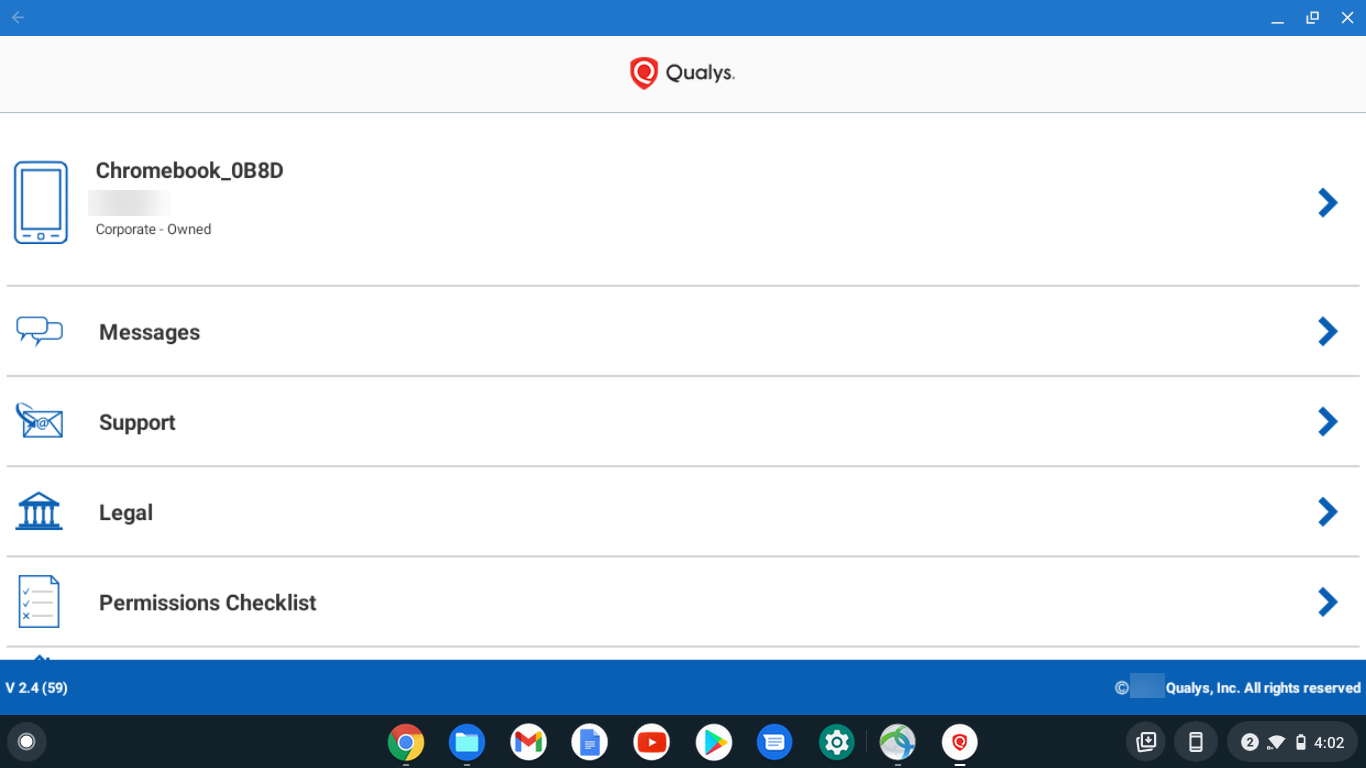Click the Permissions Checklist document icon
Image resolution: width=1366 pixels, height=768 pixels.
[39, 601]
